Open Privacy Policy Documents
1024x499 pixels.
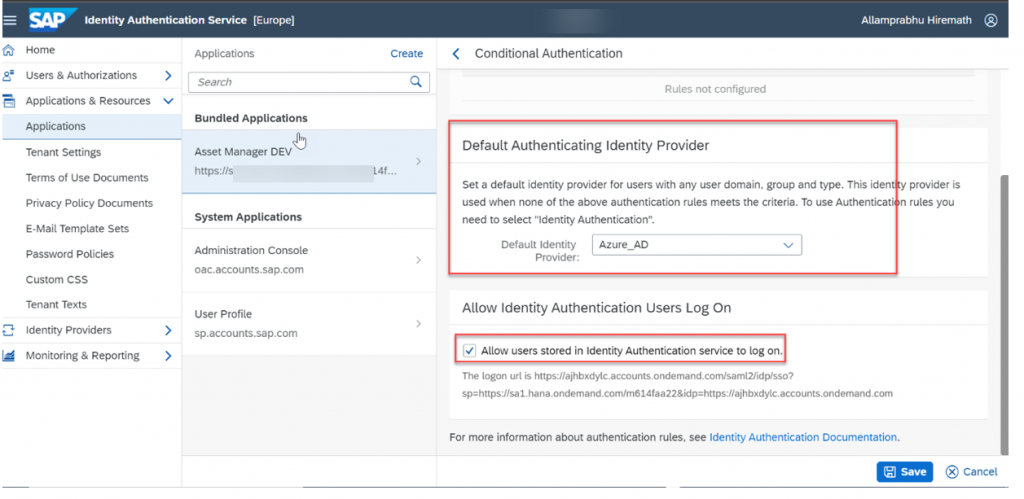coord(91,203)
